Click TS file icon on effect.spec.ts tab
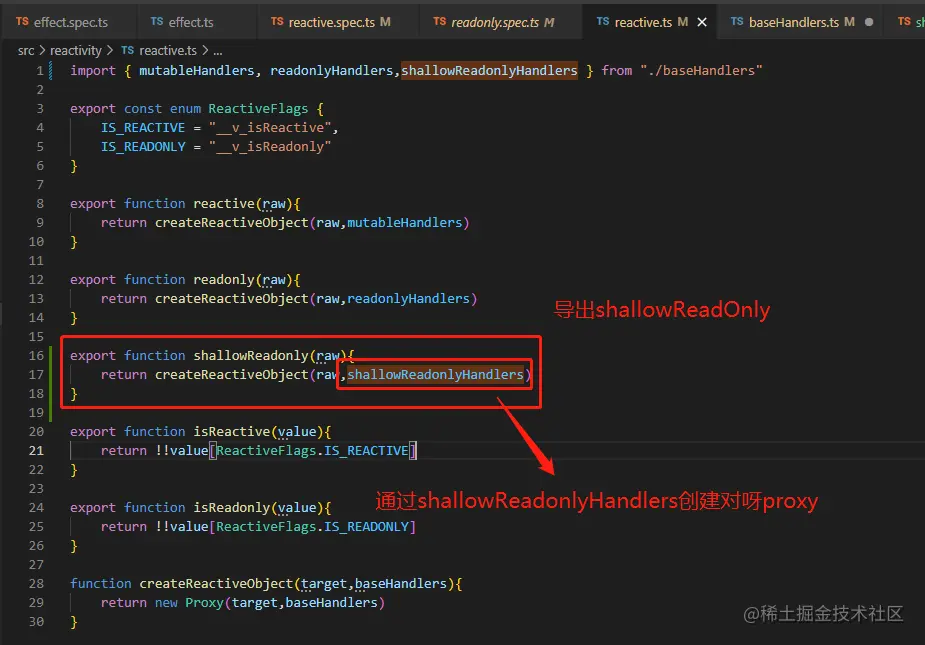The height and width of the screenshot is (645, 925). [x=22, y=22]
